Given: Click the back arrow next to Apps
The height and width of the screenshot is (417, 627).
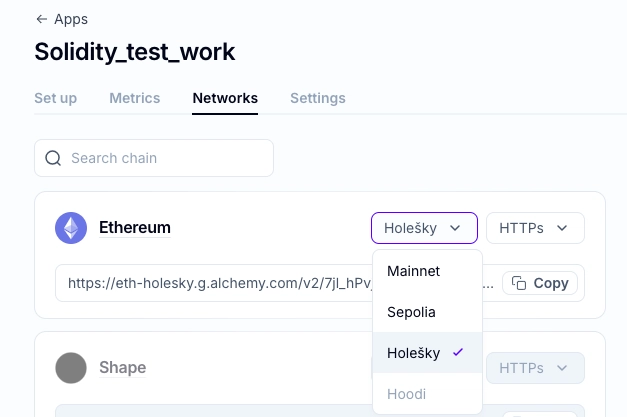Looking at the screenshot, I should pyautogui.click(x=42, y=19).
